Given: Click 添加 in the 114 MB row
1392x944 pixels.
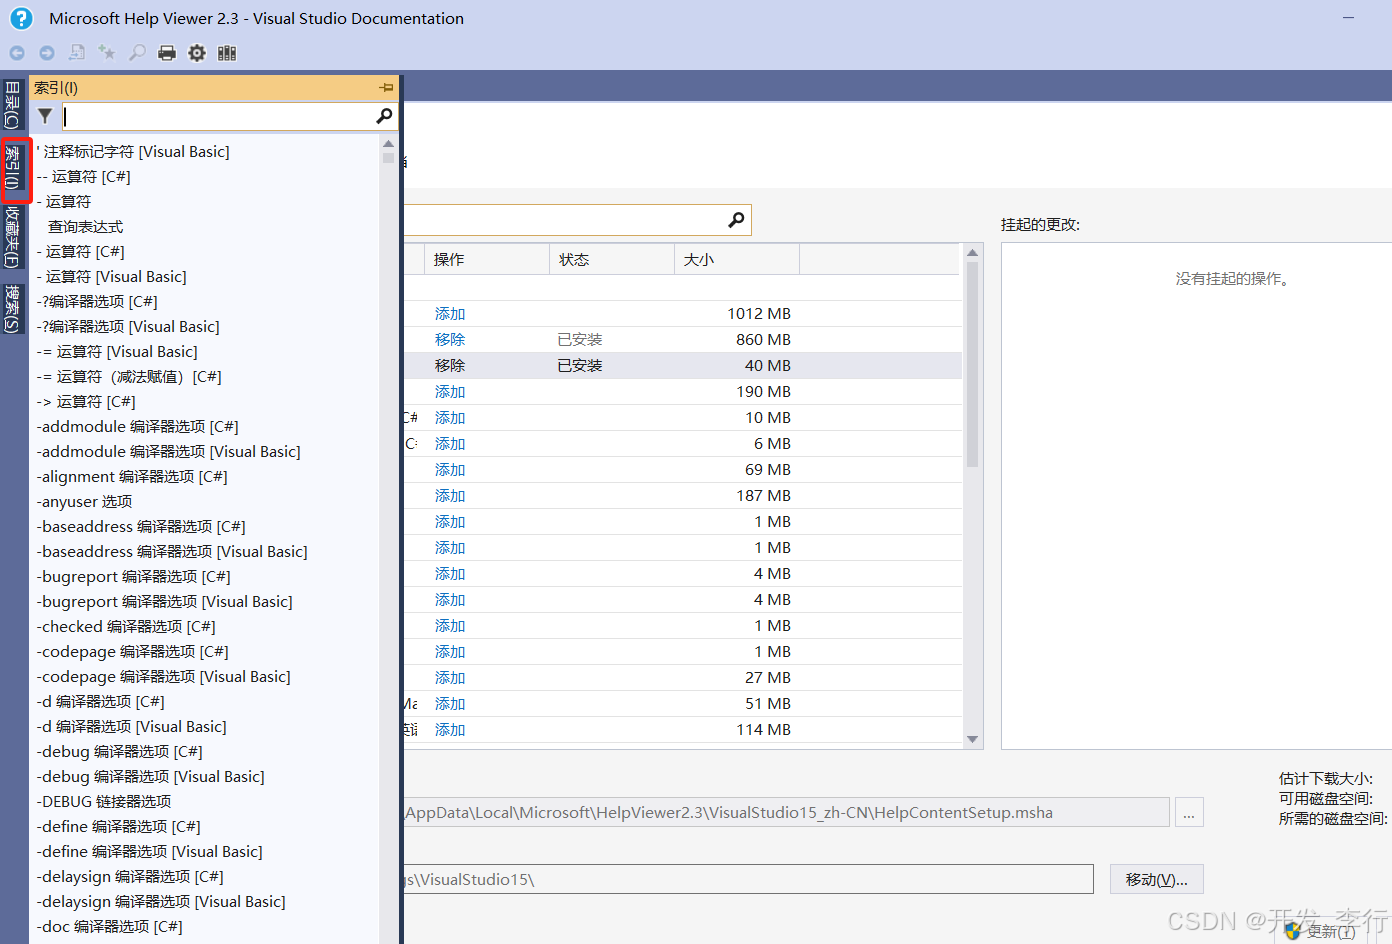Looking at the screenshot, I should (450, 730).
